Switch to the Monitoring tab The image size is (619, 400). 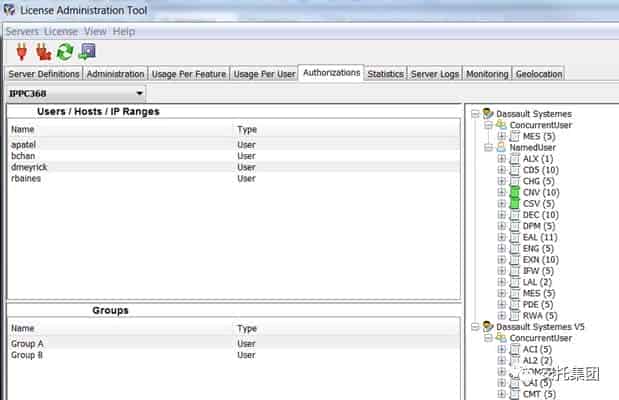click(487, 74)
